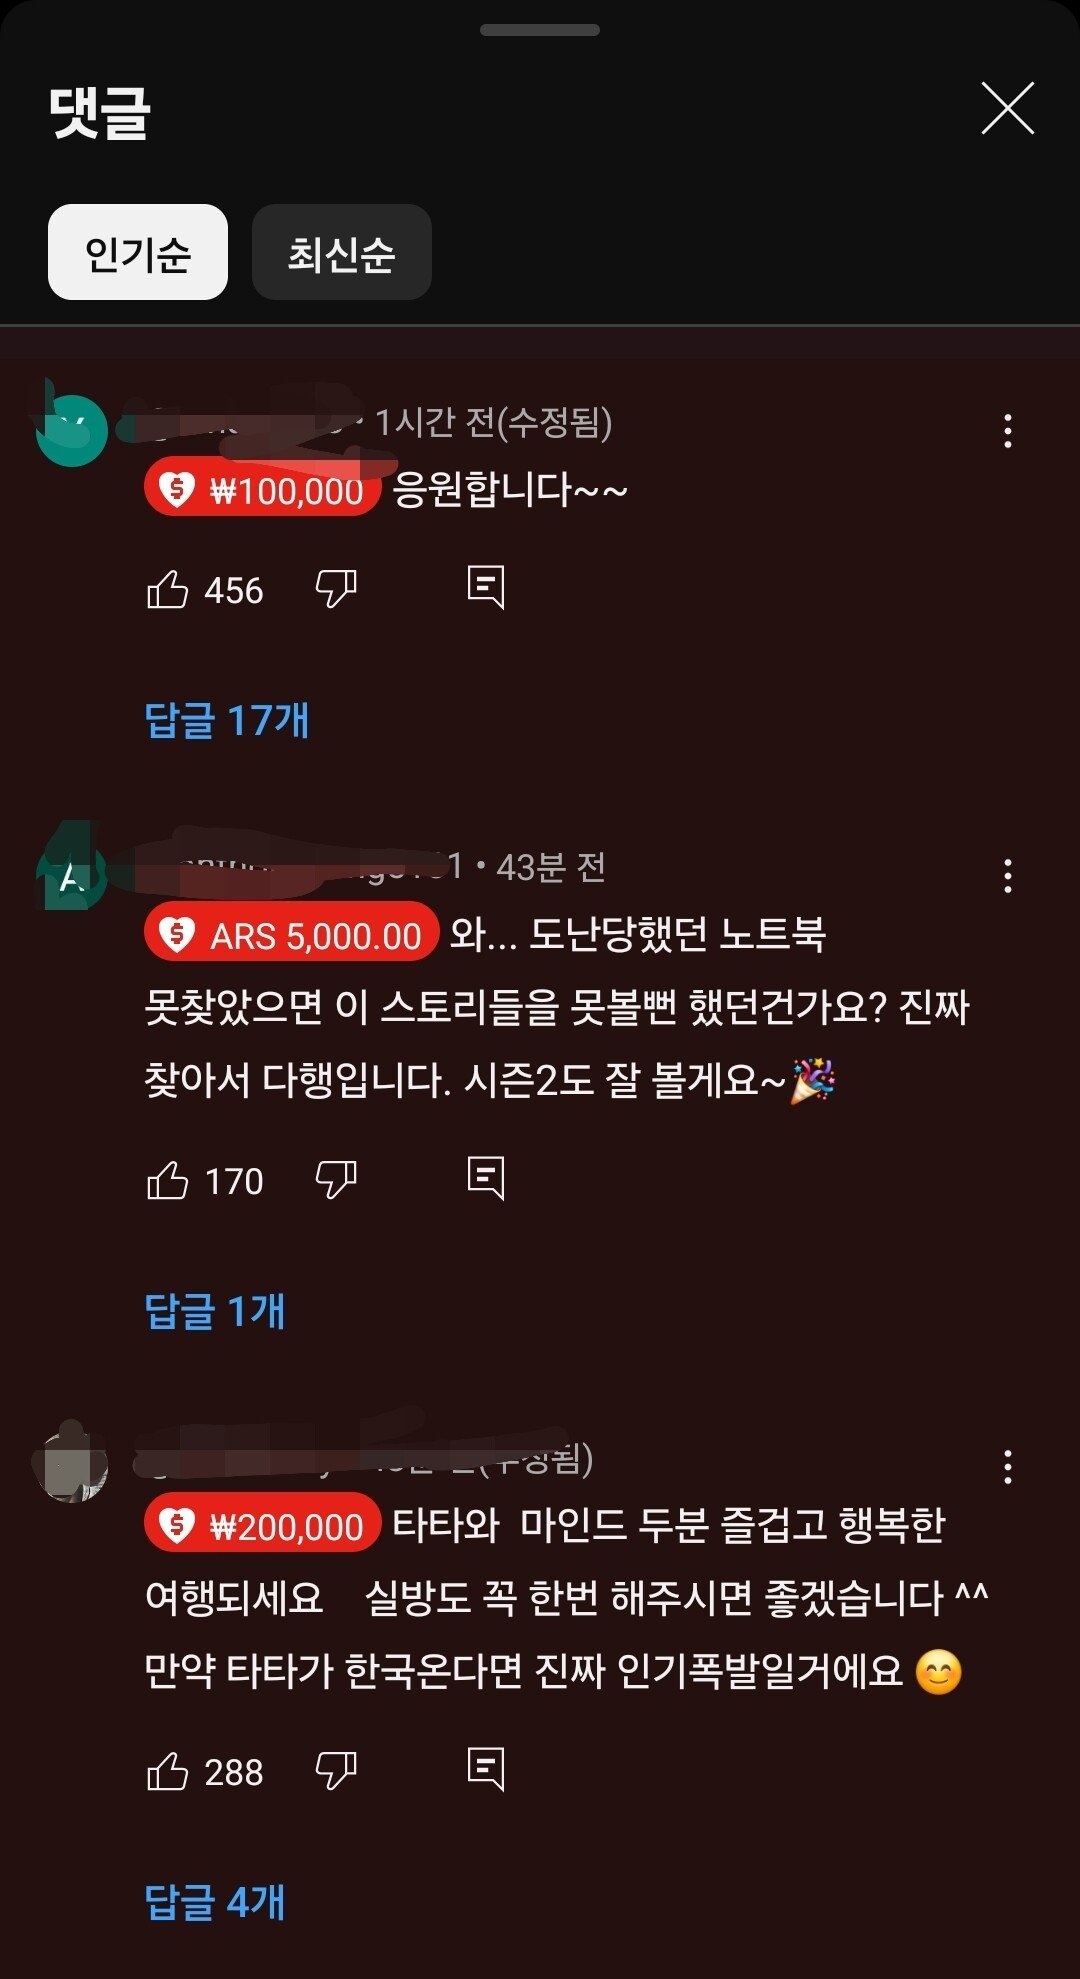Reply to the ₩100,000 응원합니다 comment
Screen dimensions: 1080x1979
click(486, 588)
